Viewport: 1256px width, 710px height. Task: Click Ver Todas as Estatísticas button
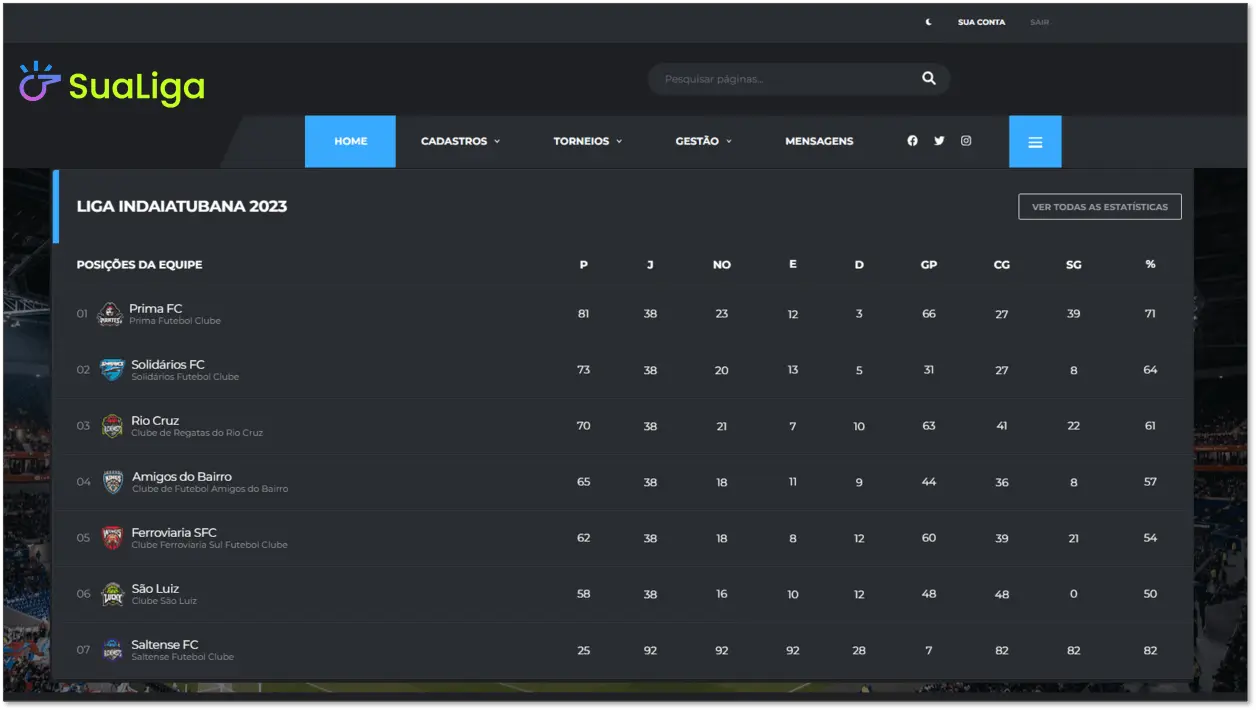pyautogui.click(x=1099, y=207)
